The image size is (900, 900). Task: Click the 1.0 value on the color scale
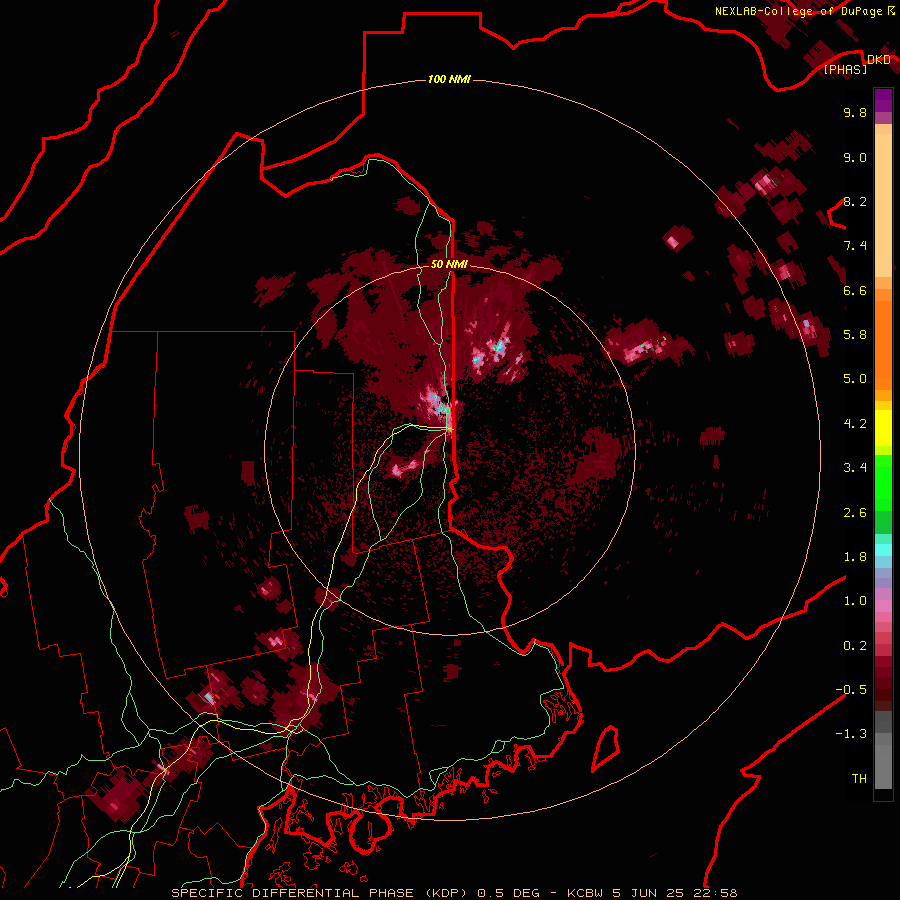tap(855, 601)
